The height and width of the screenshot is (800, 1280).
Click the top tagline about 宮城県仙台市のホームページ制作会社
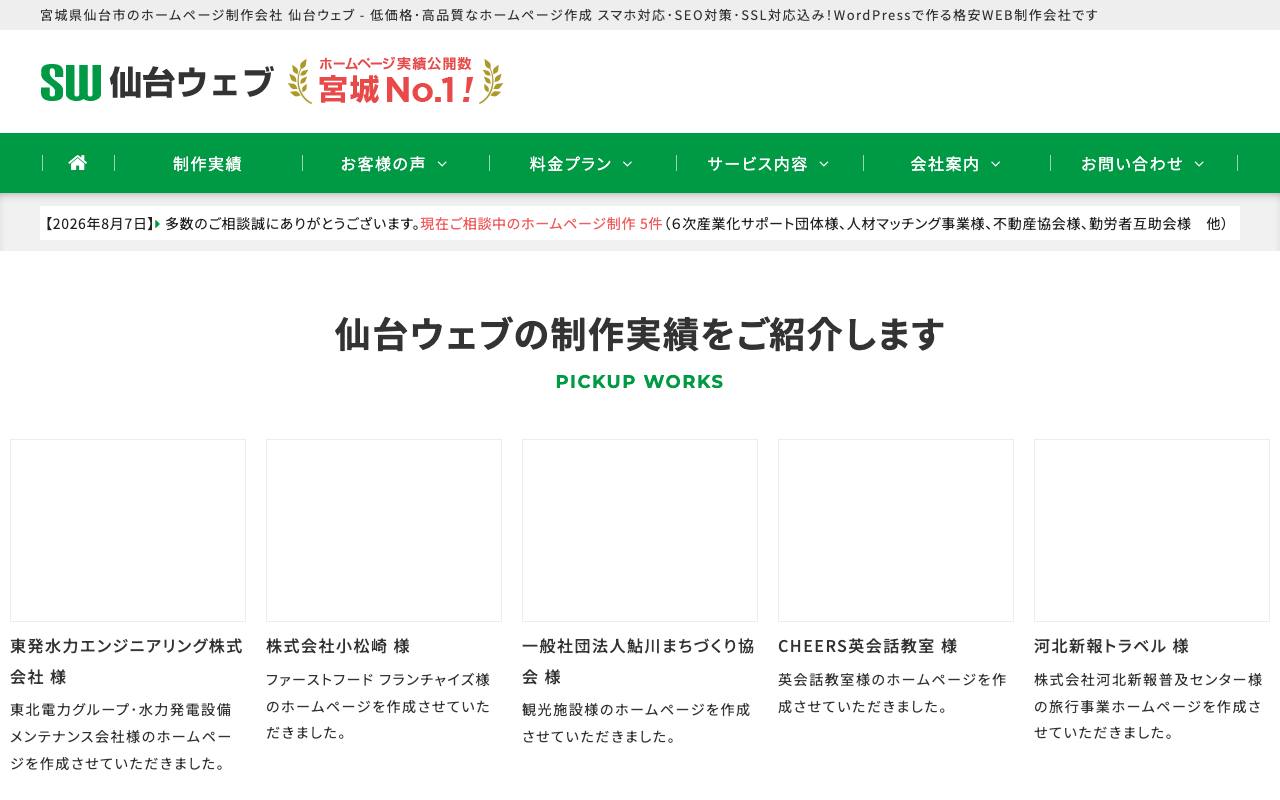click(x=569, y=15)
